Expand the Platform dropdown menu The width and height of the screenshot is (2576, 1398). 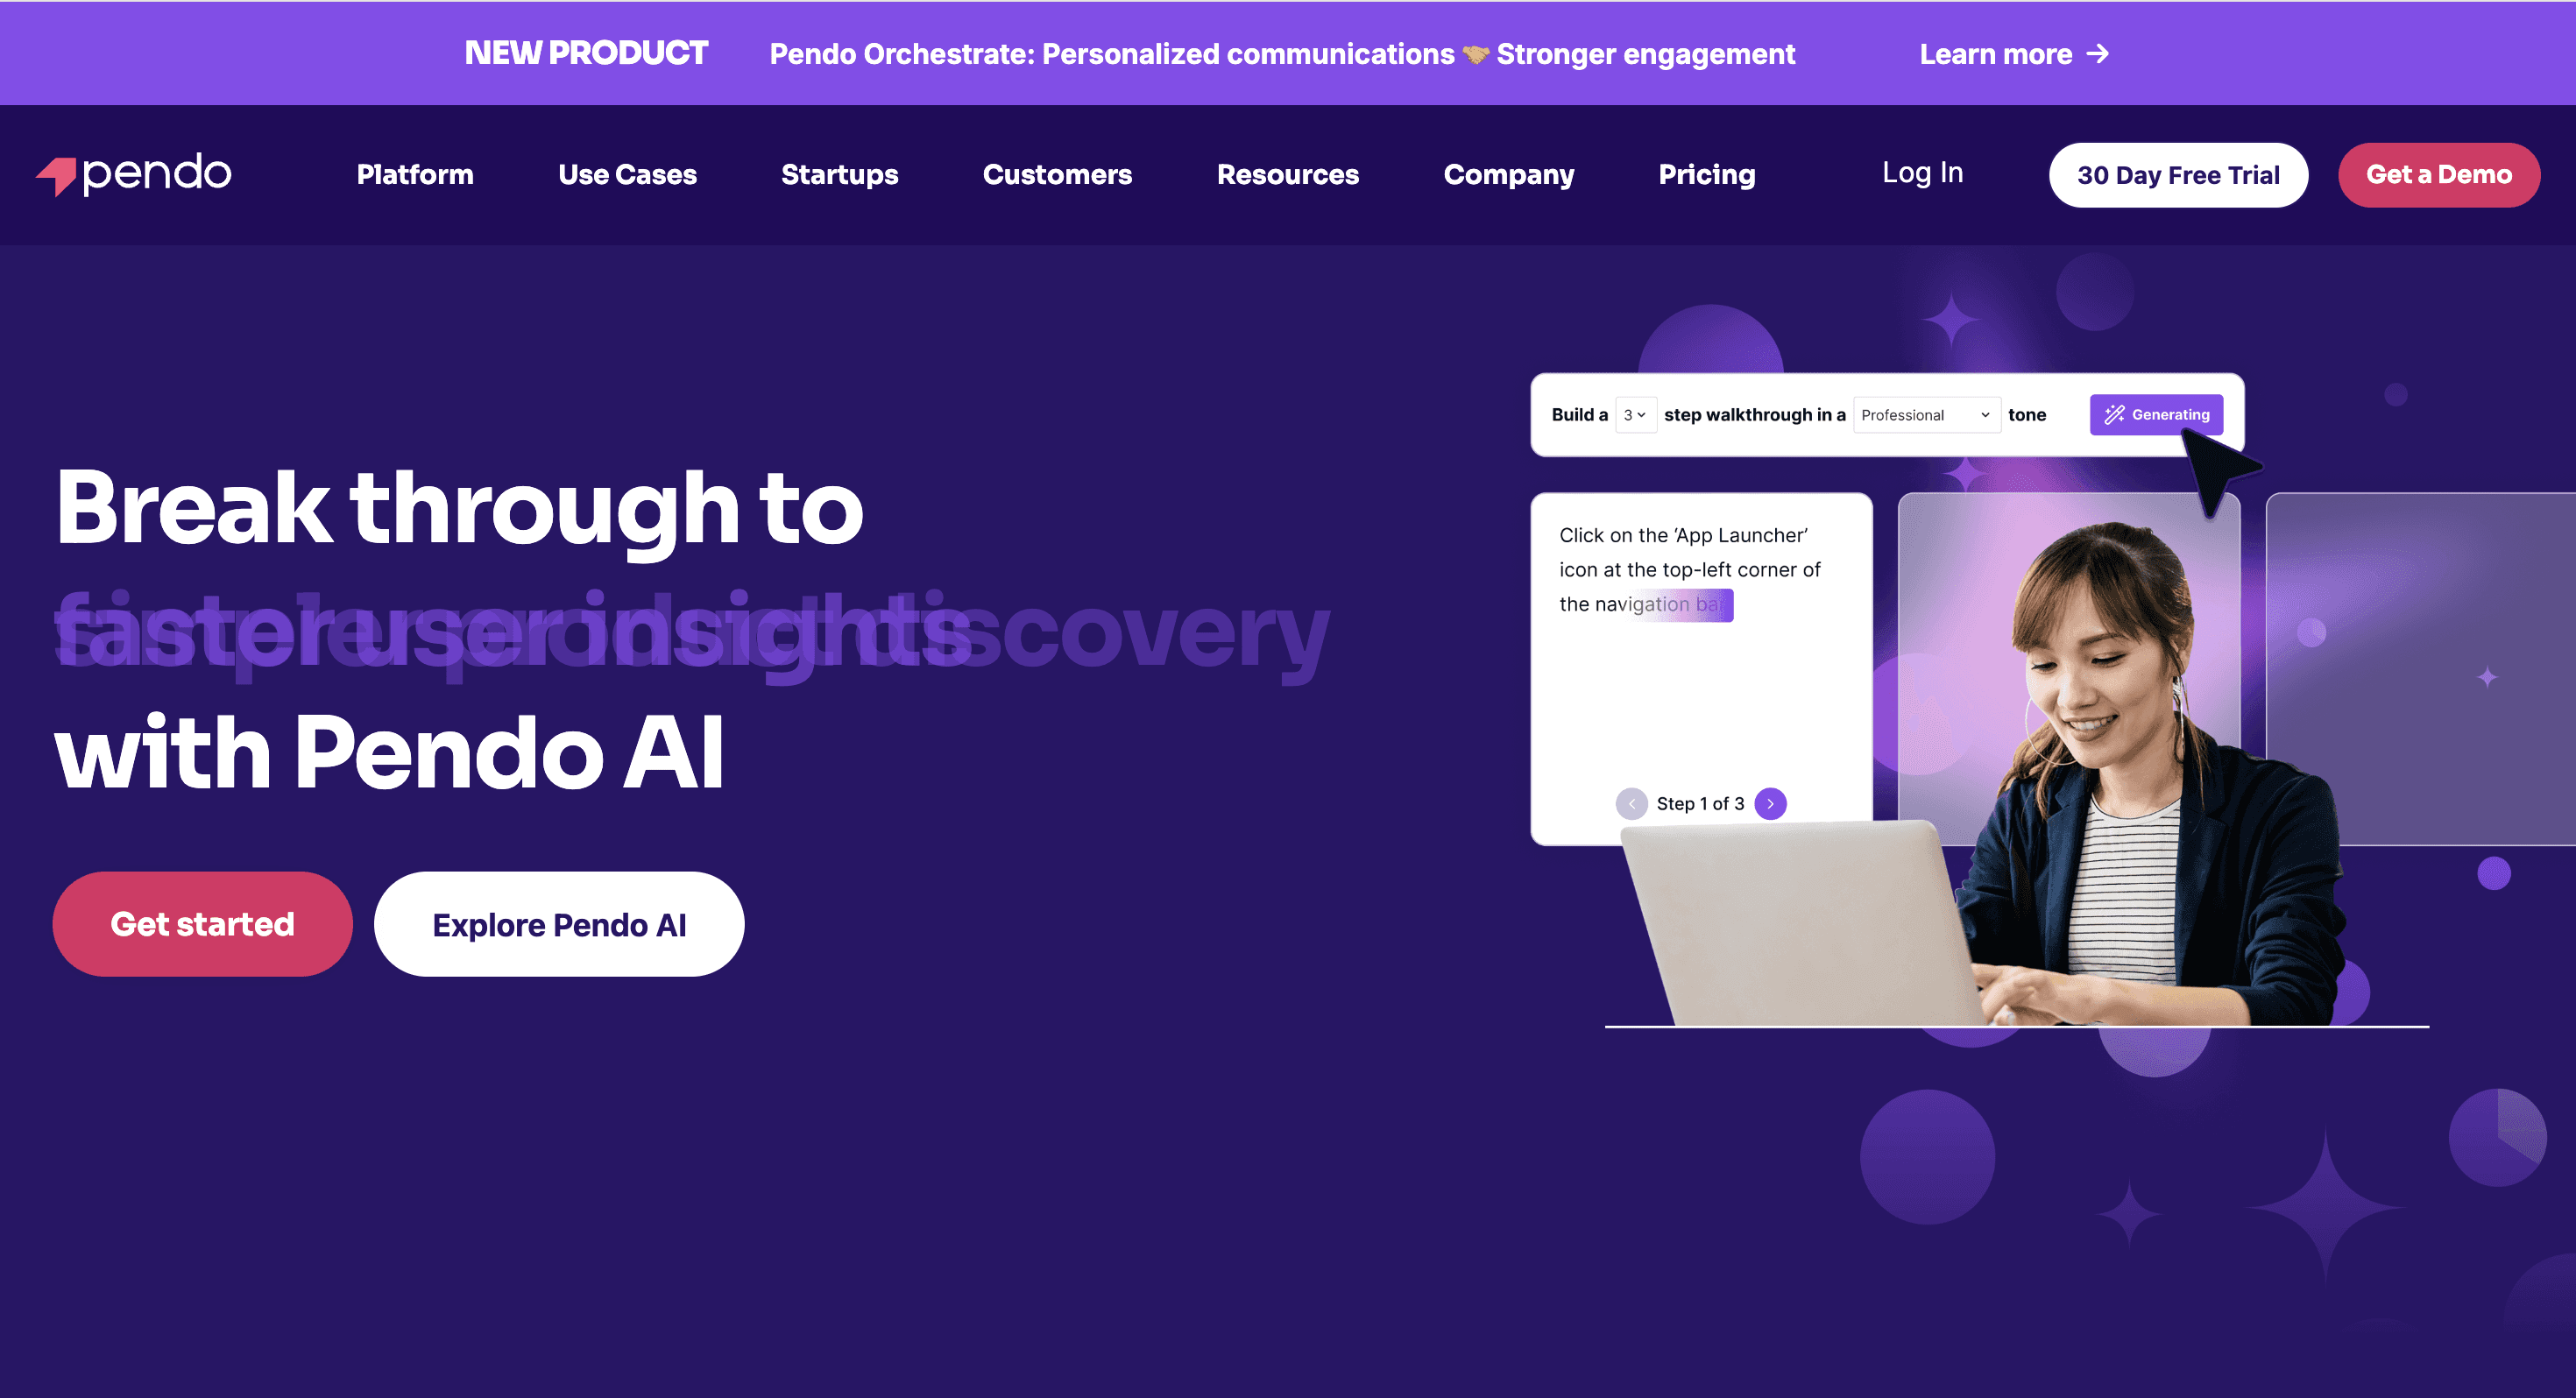[x=415, y=173]
